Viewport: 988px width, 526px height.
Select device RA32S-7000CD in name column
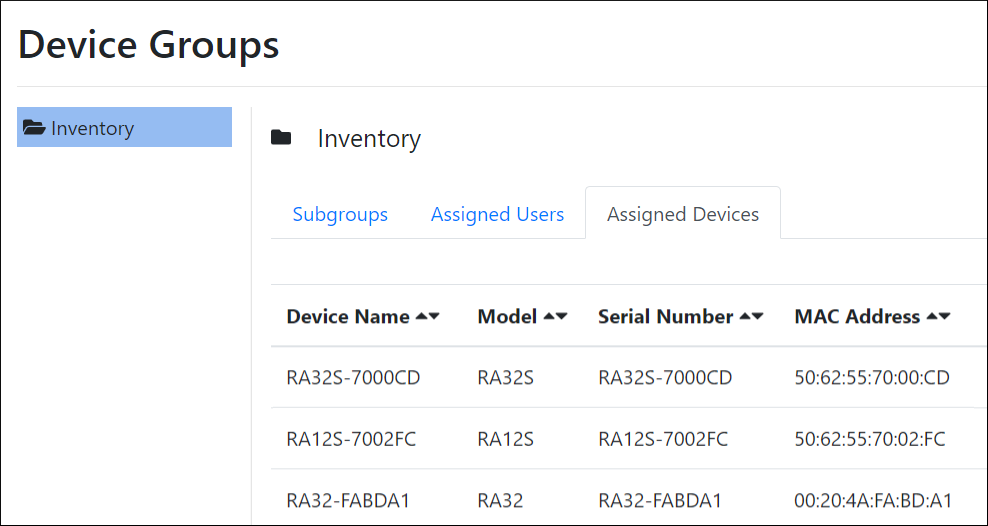coord(353,377)
